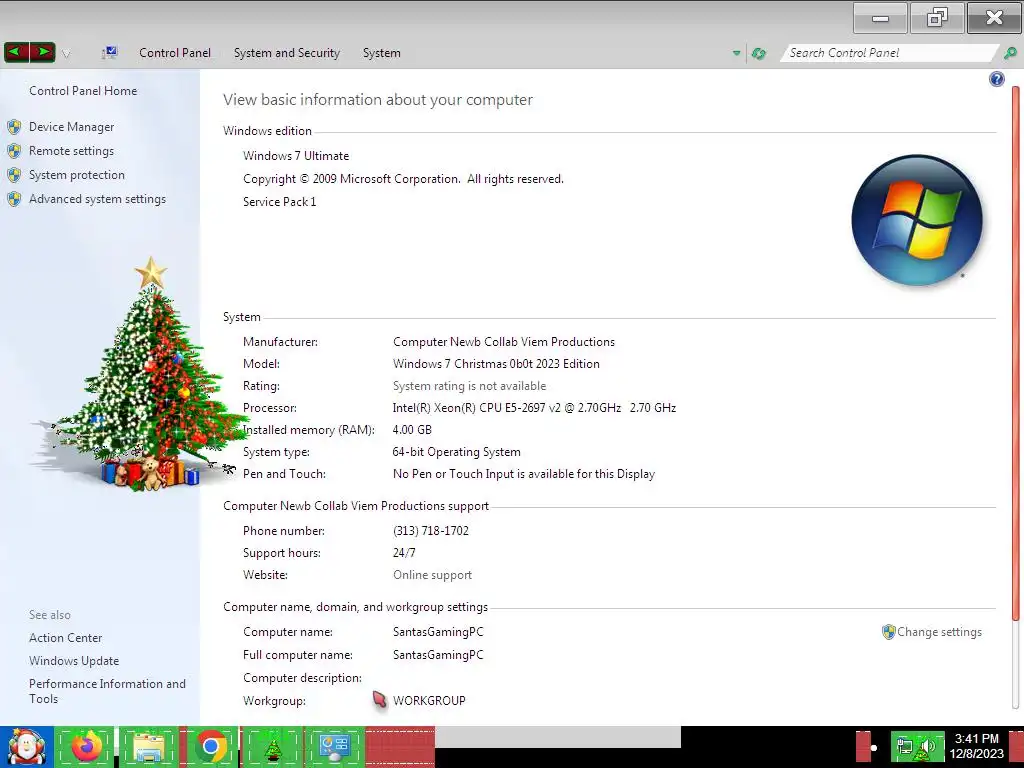The height and width of the screenshot is (768, 1024).
Task: Click the Windows logo image
Action: 917,220
